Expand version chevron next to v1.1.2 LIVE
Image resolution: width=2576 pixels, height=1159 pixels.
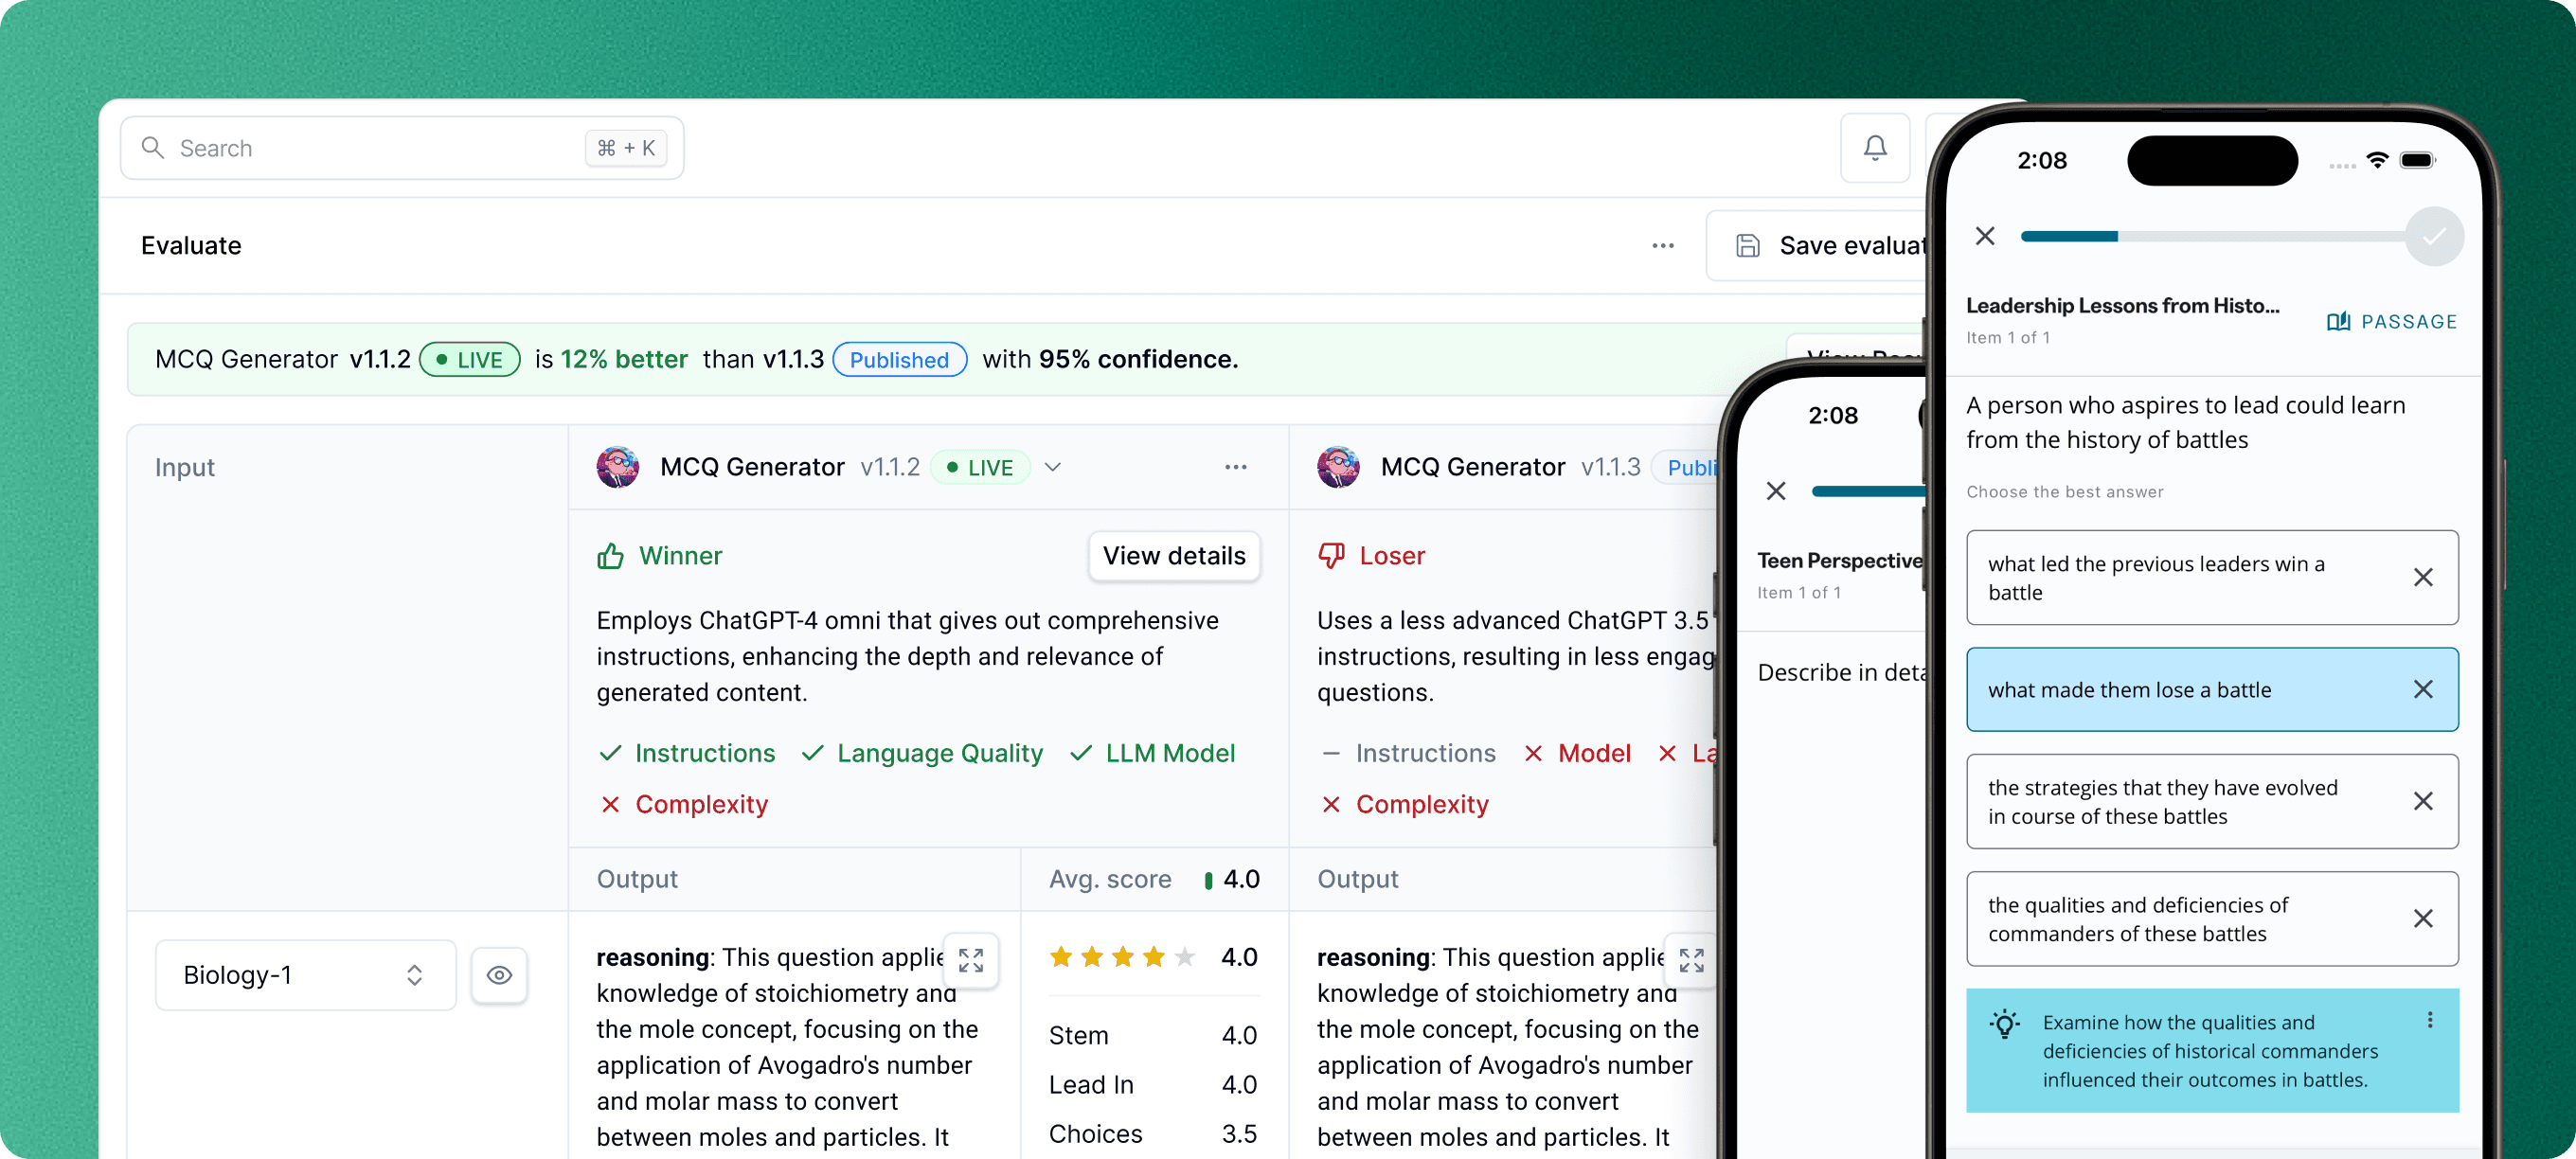(x=1052, y=467)
